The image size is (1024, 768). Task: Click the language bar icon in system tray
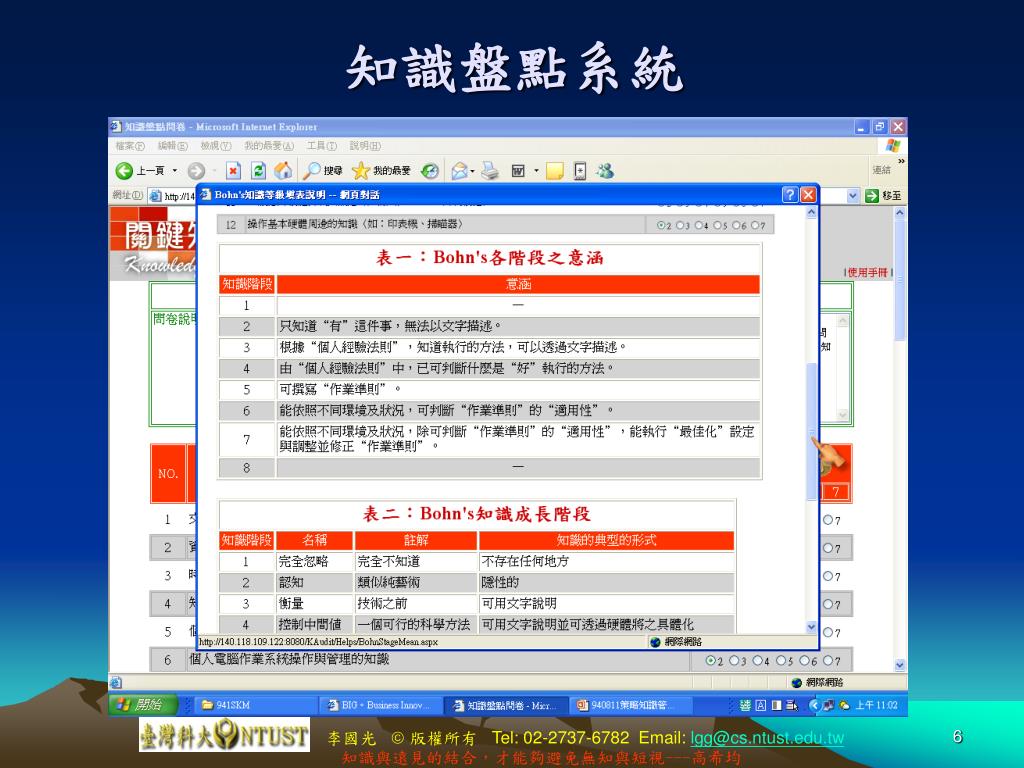click(x=745, y=705)
